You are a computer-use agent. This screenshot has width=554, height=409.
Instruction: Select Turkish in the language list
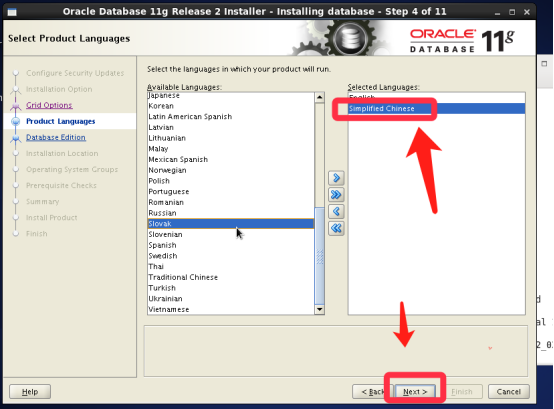pyautogui.click(x=231, y=288)
